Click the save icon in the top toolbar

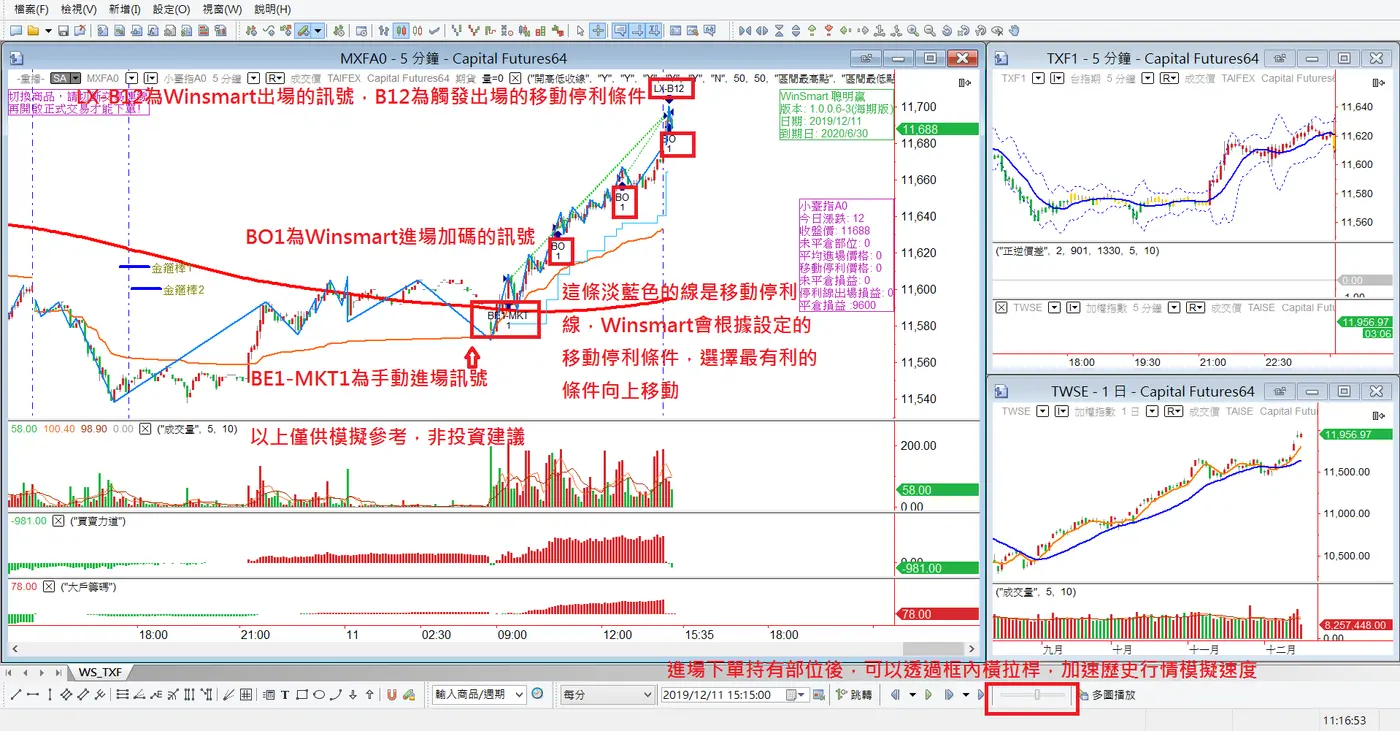pos(64,31)
